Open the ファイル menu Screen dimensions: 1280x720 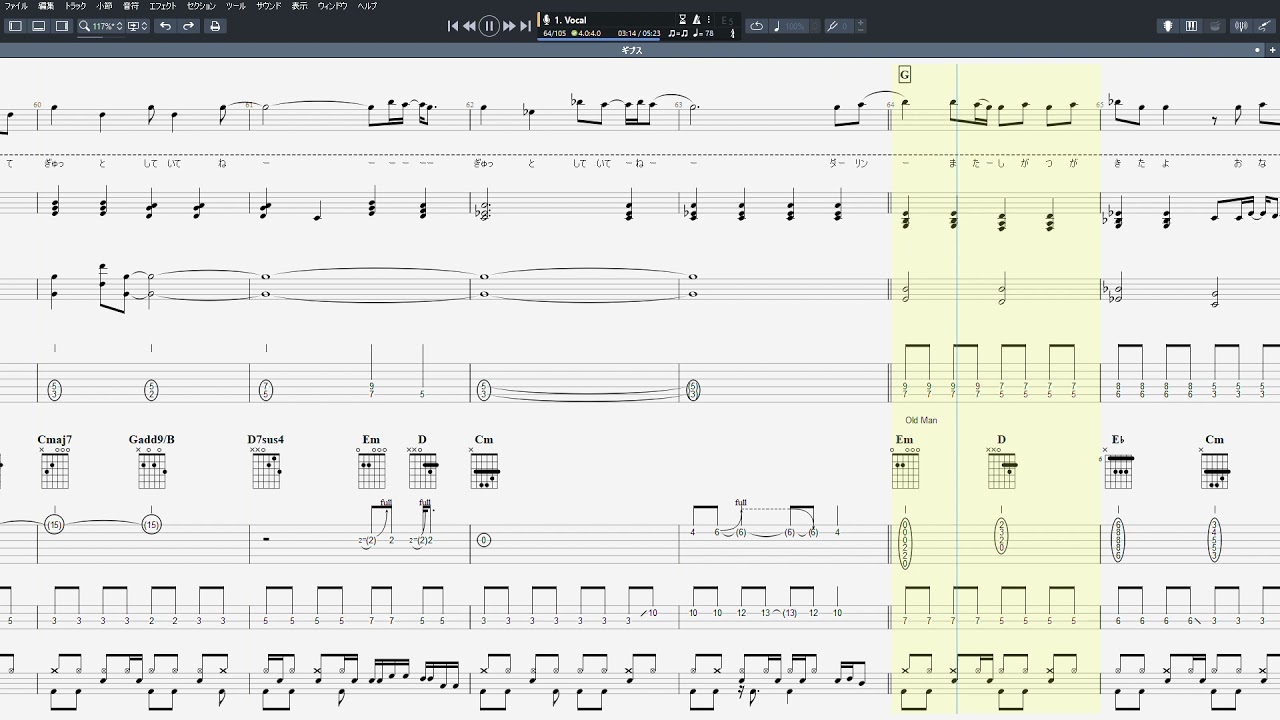[x=17, y=6]
